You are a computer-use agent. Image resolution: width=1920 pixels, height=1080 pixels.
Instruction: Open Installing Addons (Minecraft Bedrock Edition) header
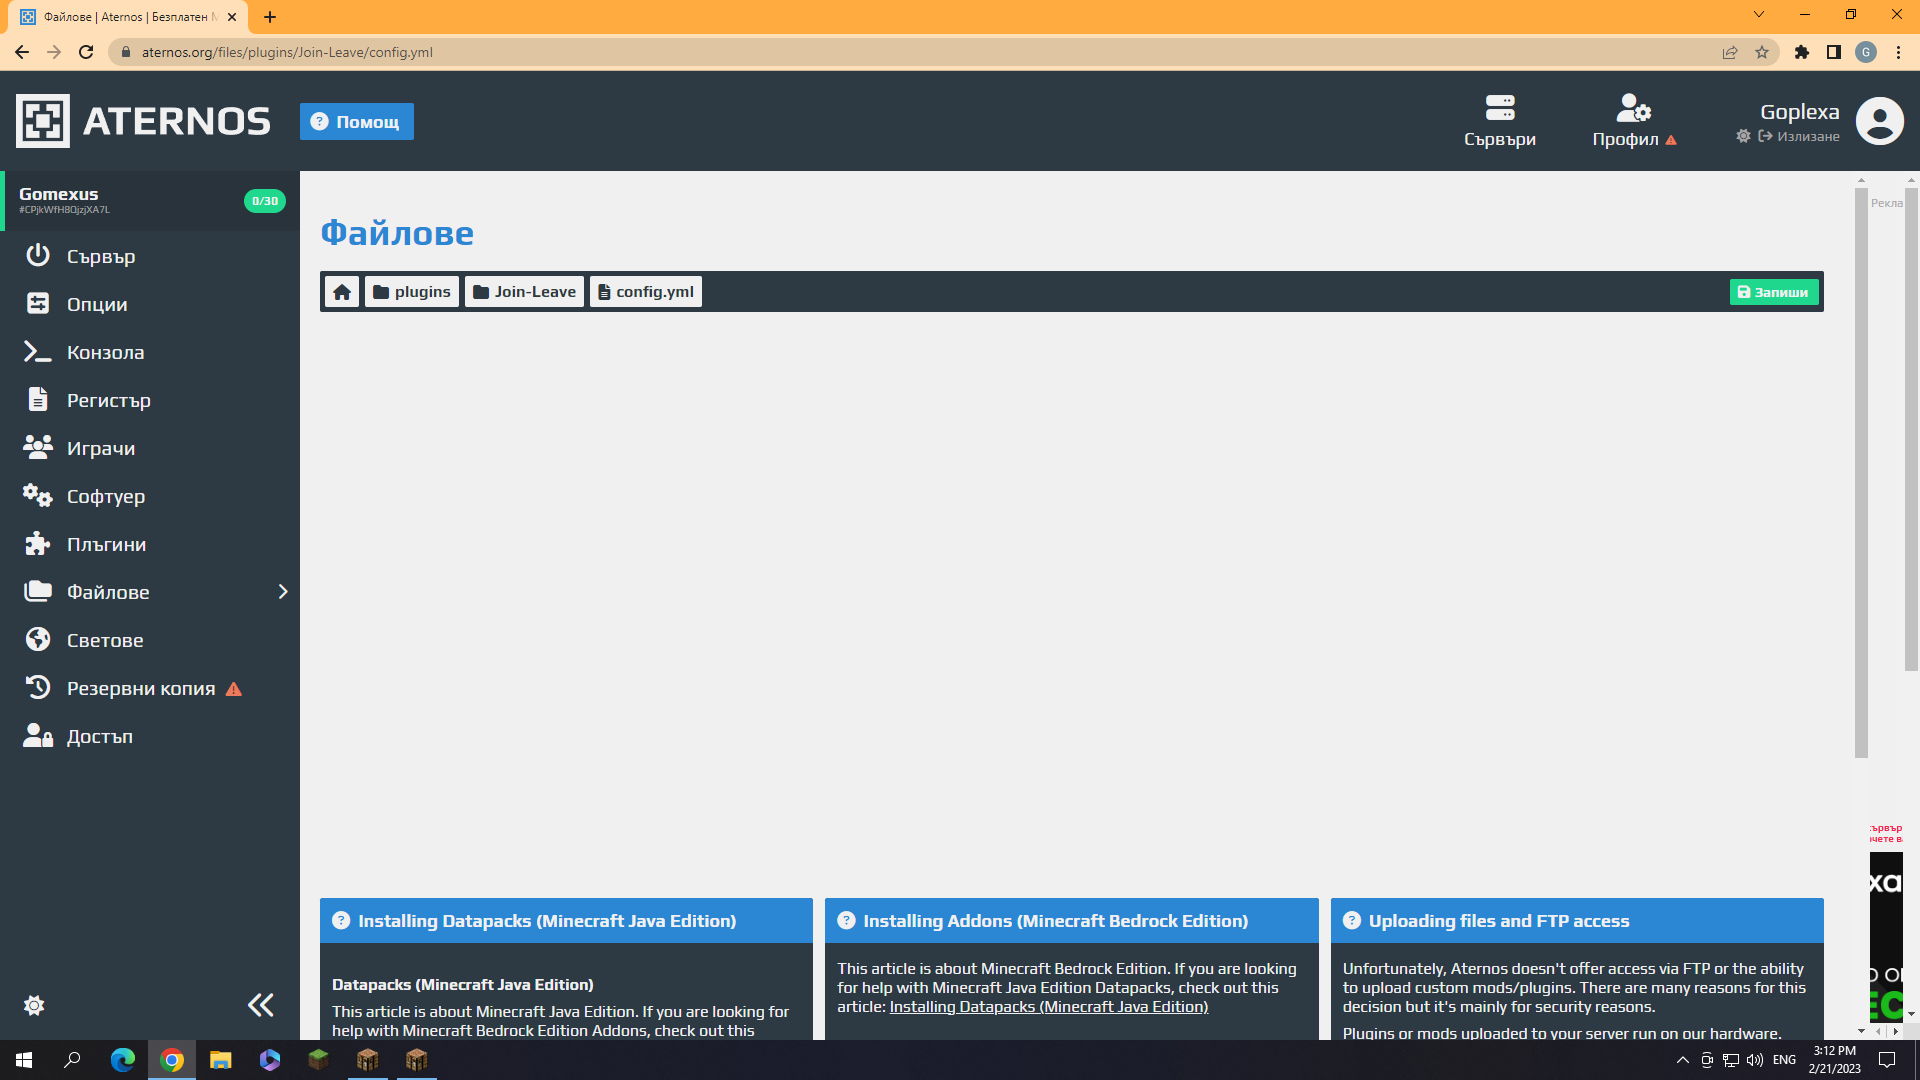click(x=1071, y=921)
